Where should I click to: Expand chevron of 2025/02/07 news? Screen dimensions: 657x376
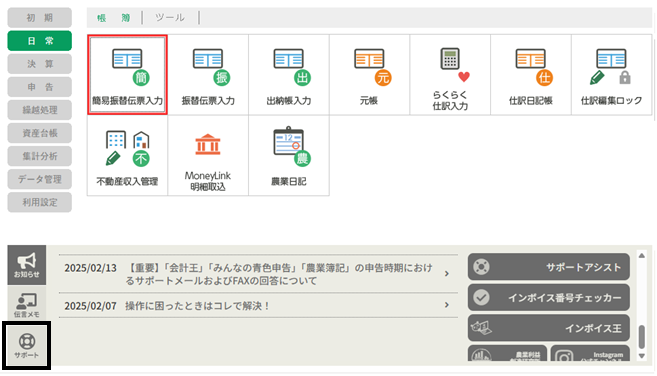[447, 305]
